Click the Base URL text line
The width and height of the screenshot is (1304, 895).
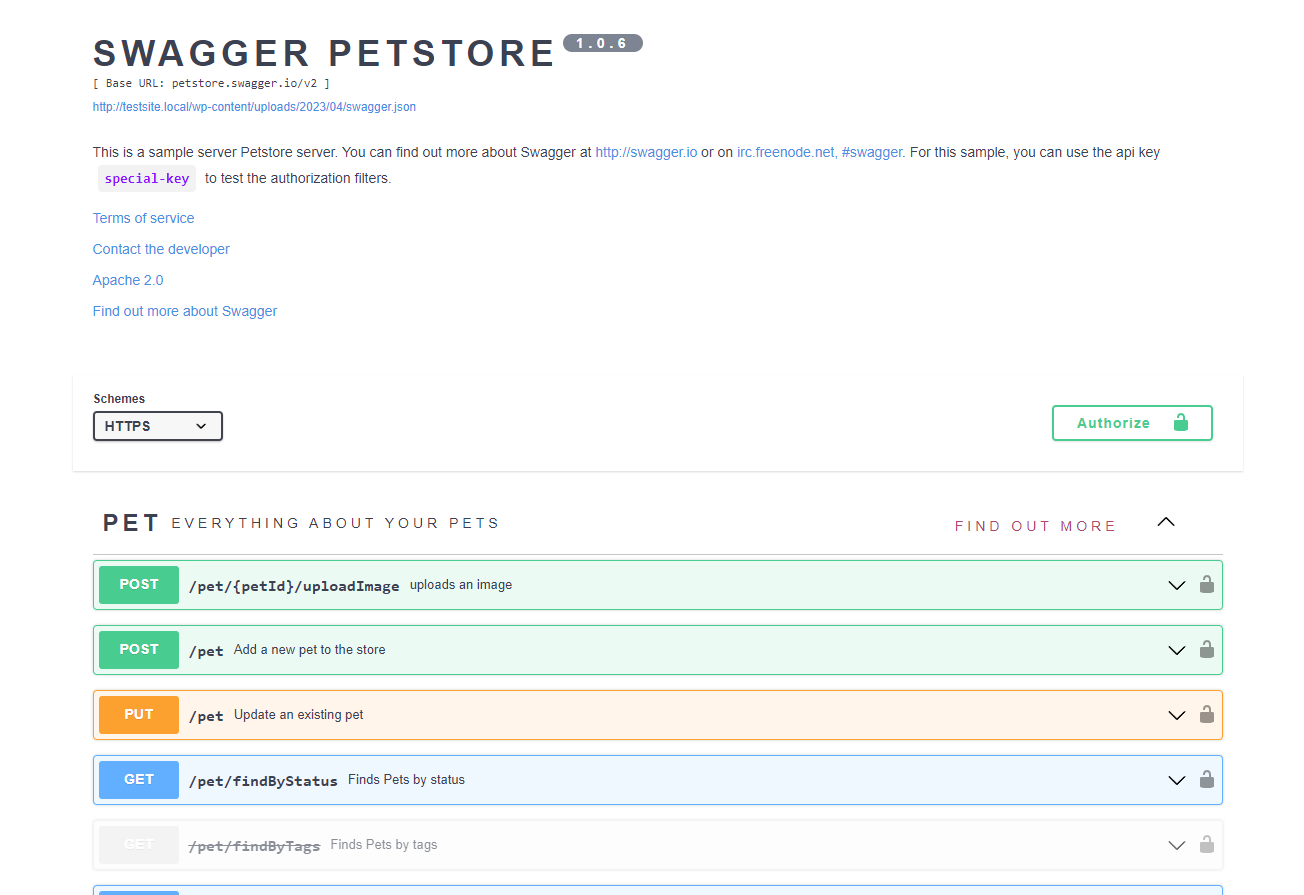211,83
